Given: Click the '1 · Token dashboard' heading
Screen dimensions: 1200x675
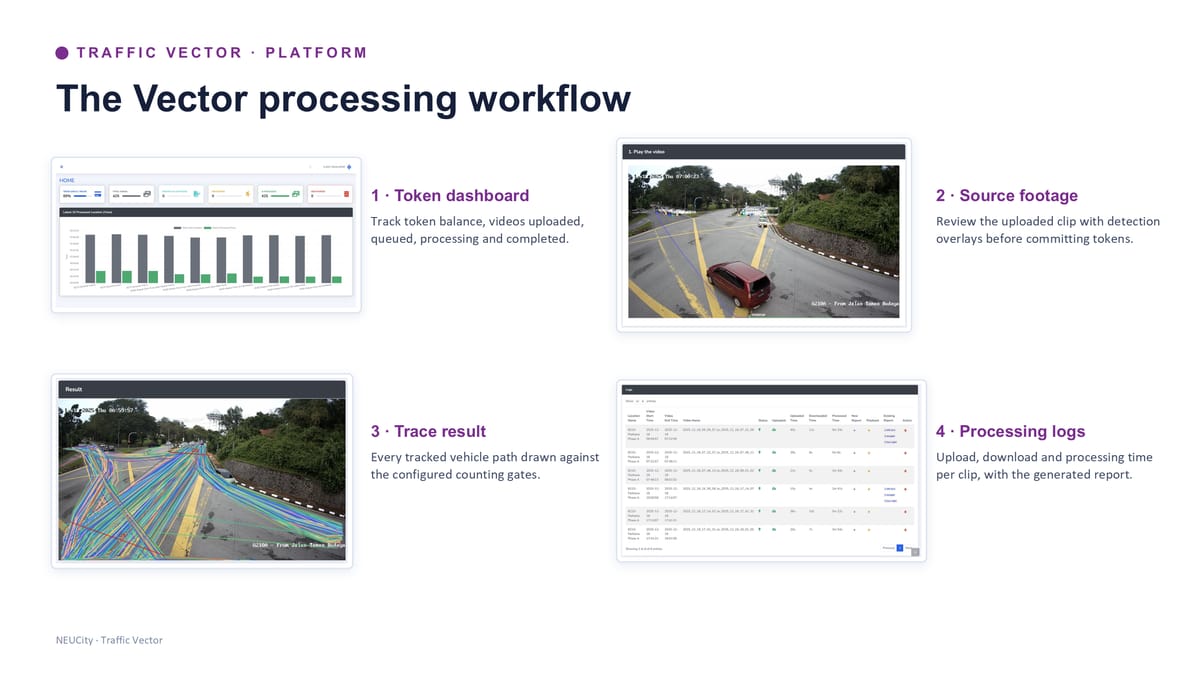Looking at the screenshot, I should click(x=450, y=196).
